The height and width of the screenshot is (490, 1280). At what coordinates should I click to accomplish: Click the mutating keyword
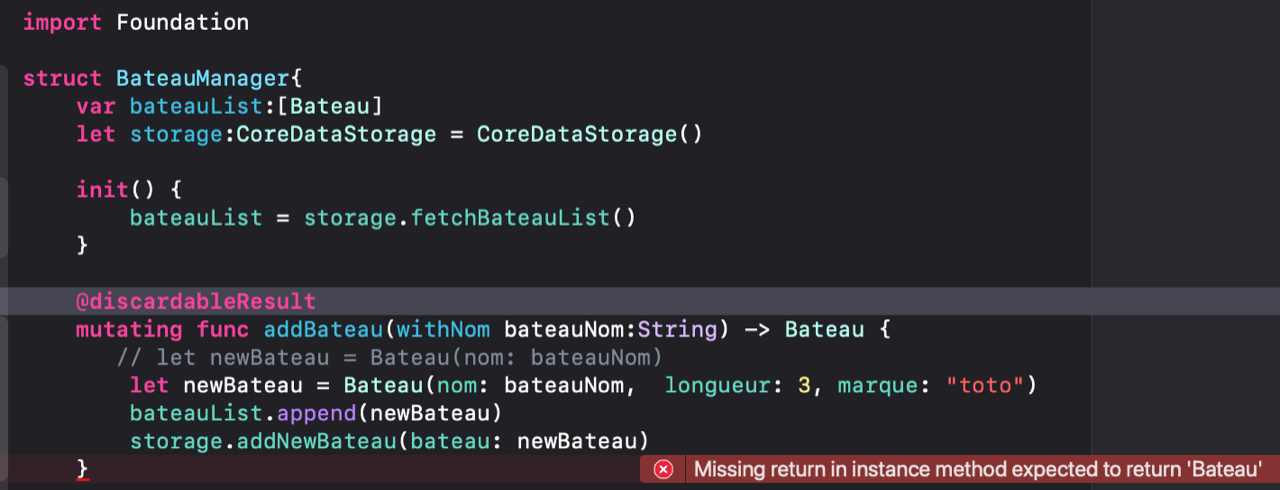click(x=129, y=329)
